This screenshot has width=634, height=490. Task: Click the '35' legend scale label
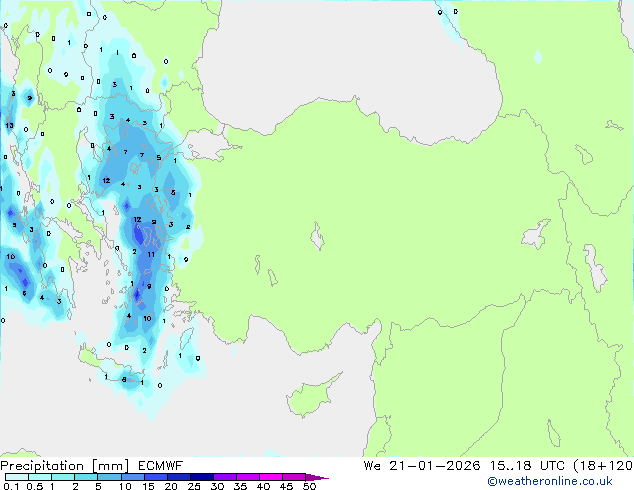tap(240, 486)
